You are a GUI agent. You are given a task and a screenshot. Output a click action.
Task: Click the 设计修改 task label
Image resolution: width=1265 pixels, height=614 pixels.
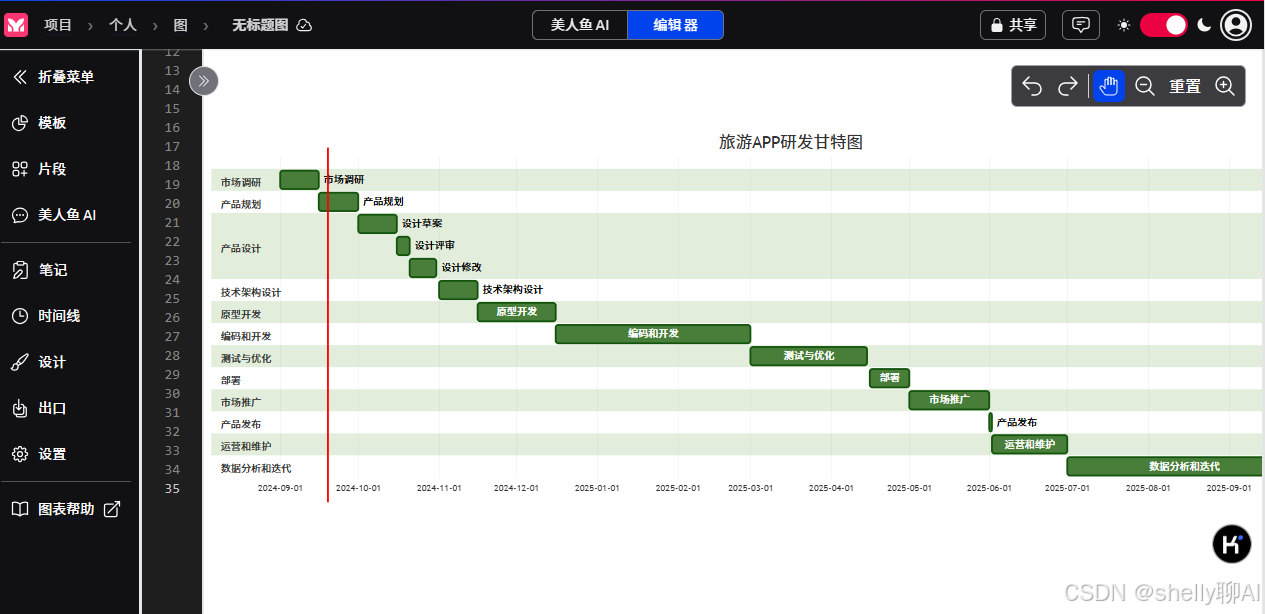pos(462,267)
